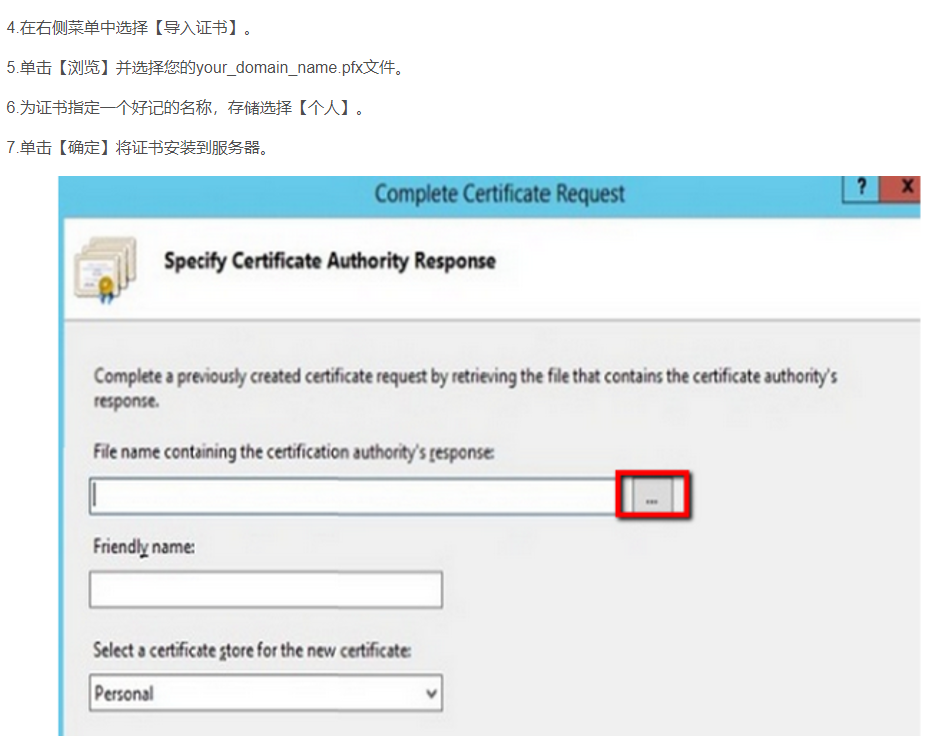The height and width of the screenshot is (736, 938).
Task: Click inside the Friendly name text box
Action: point(265,590)
